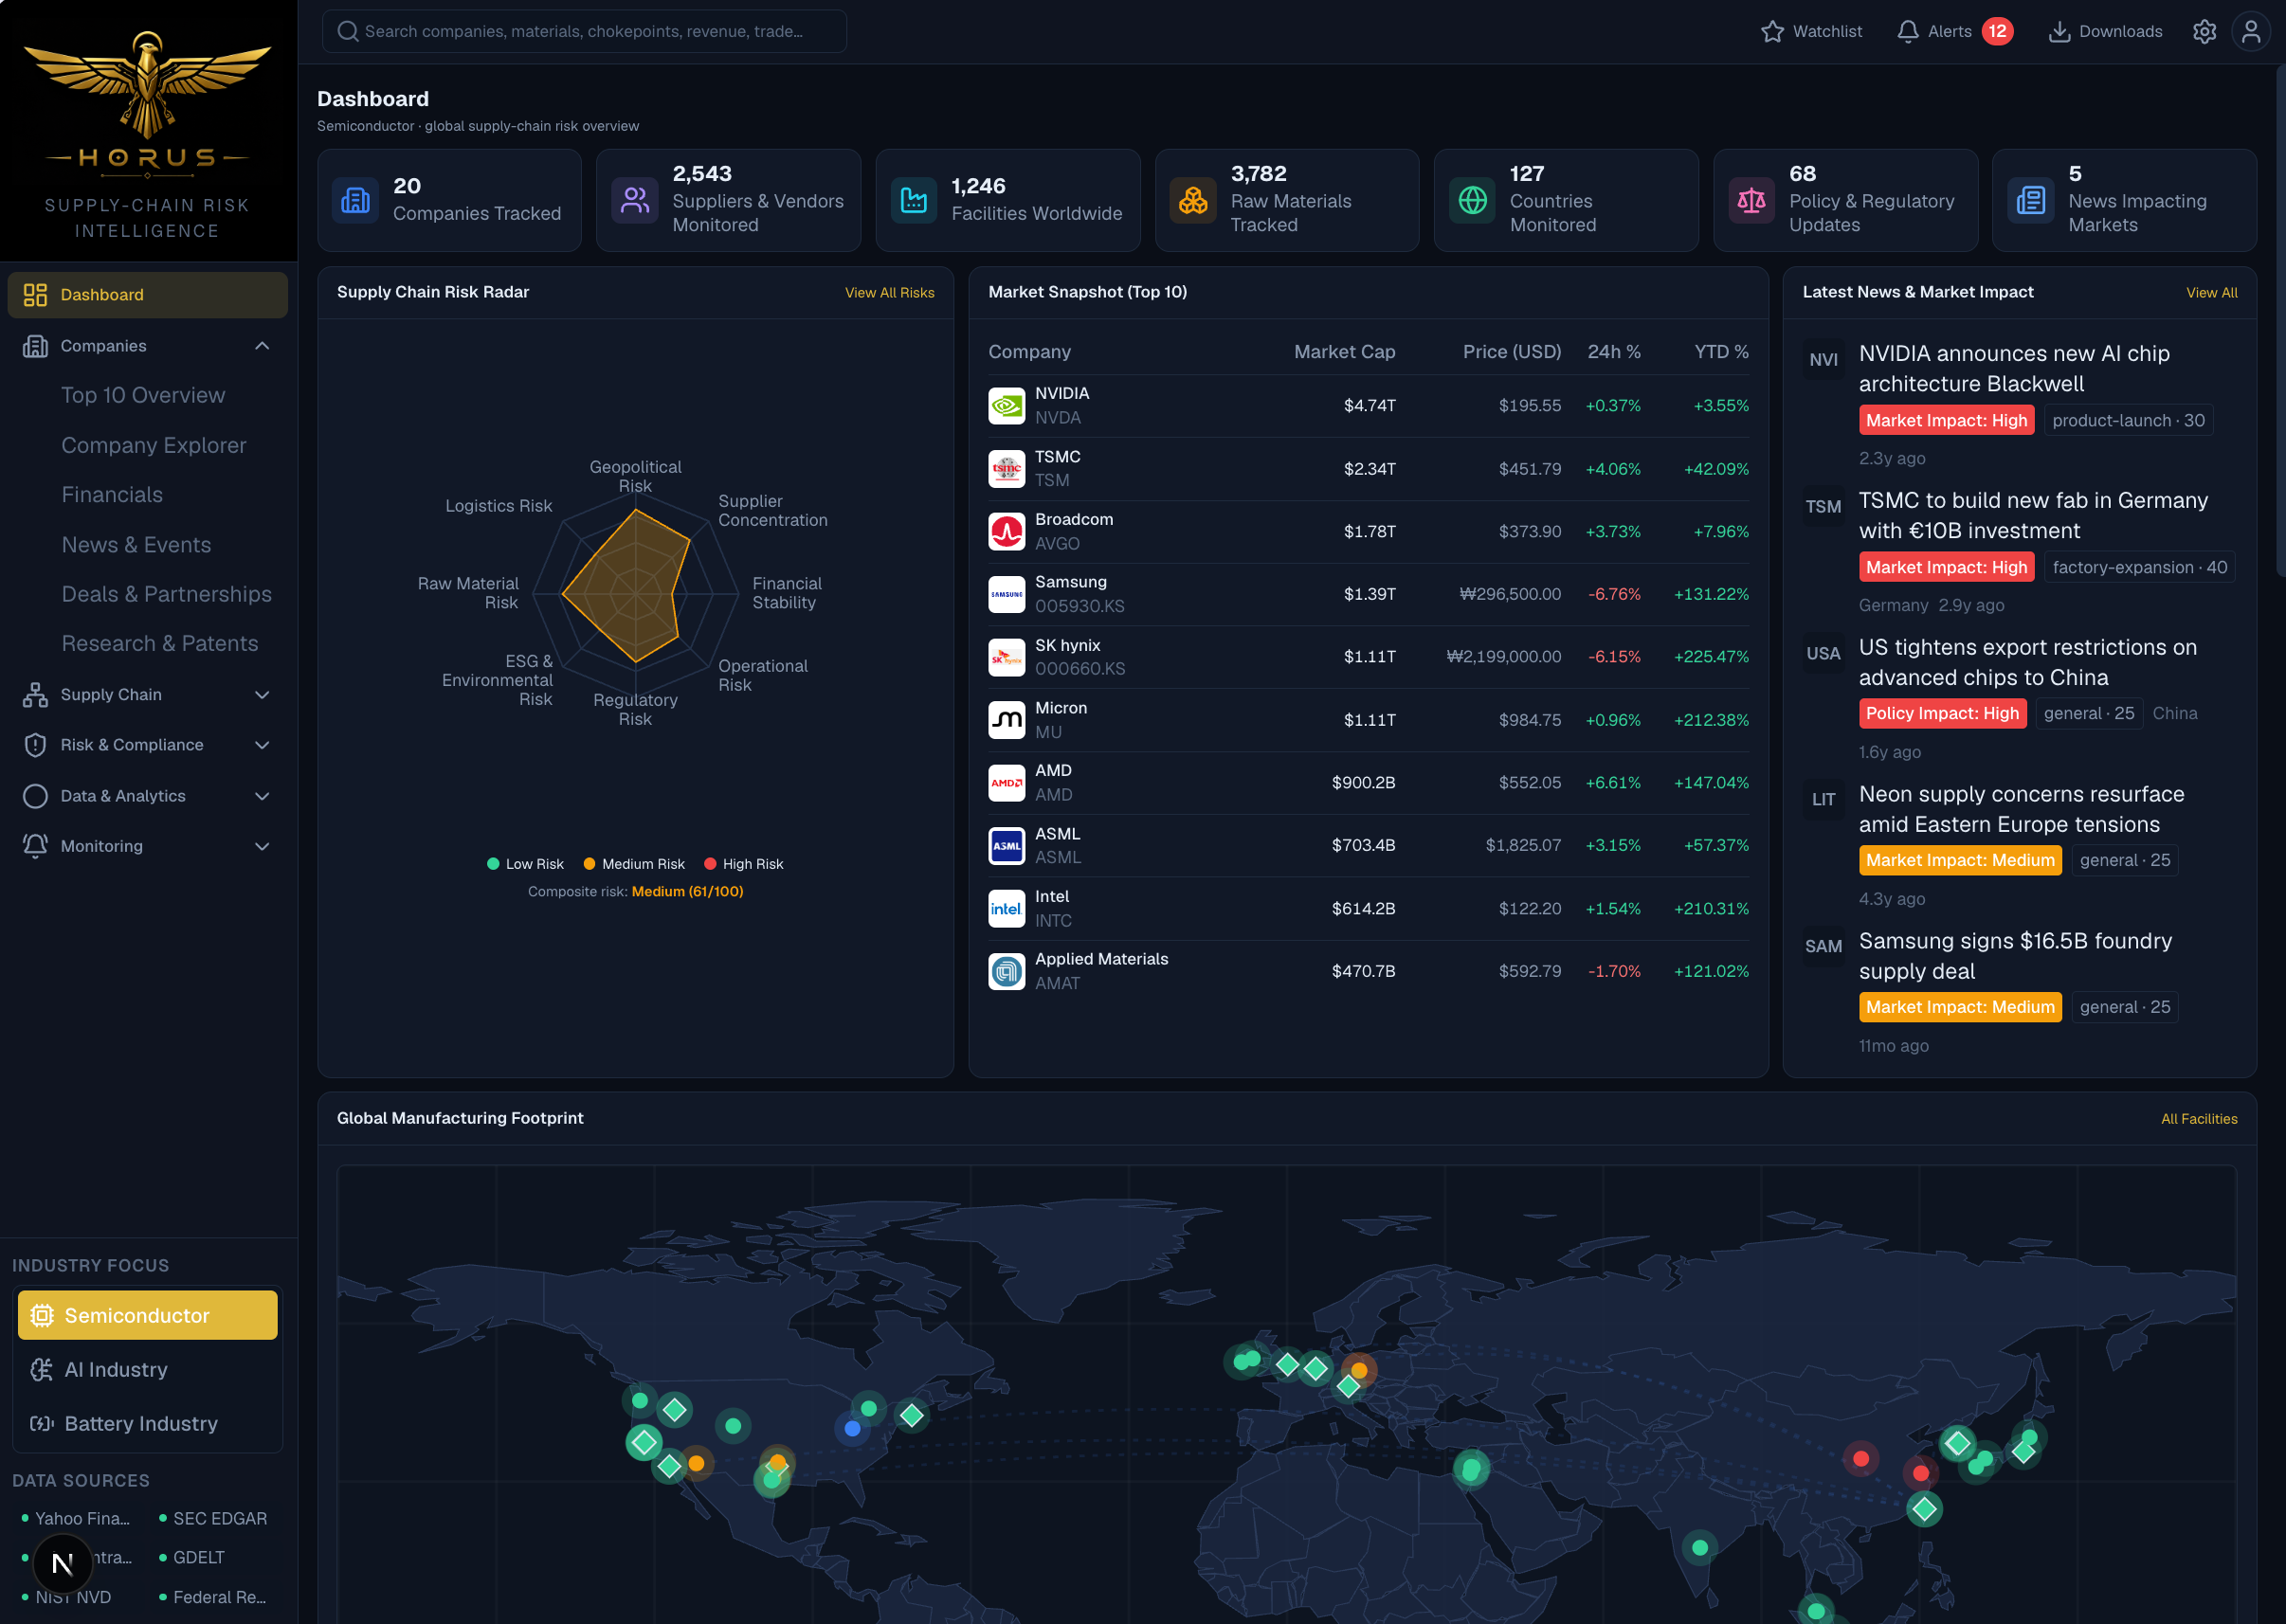Click the News Impacting Markets newspaper icon
Screen dimensions: 2286x1624
(2031, 200)
